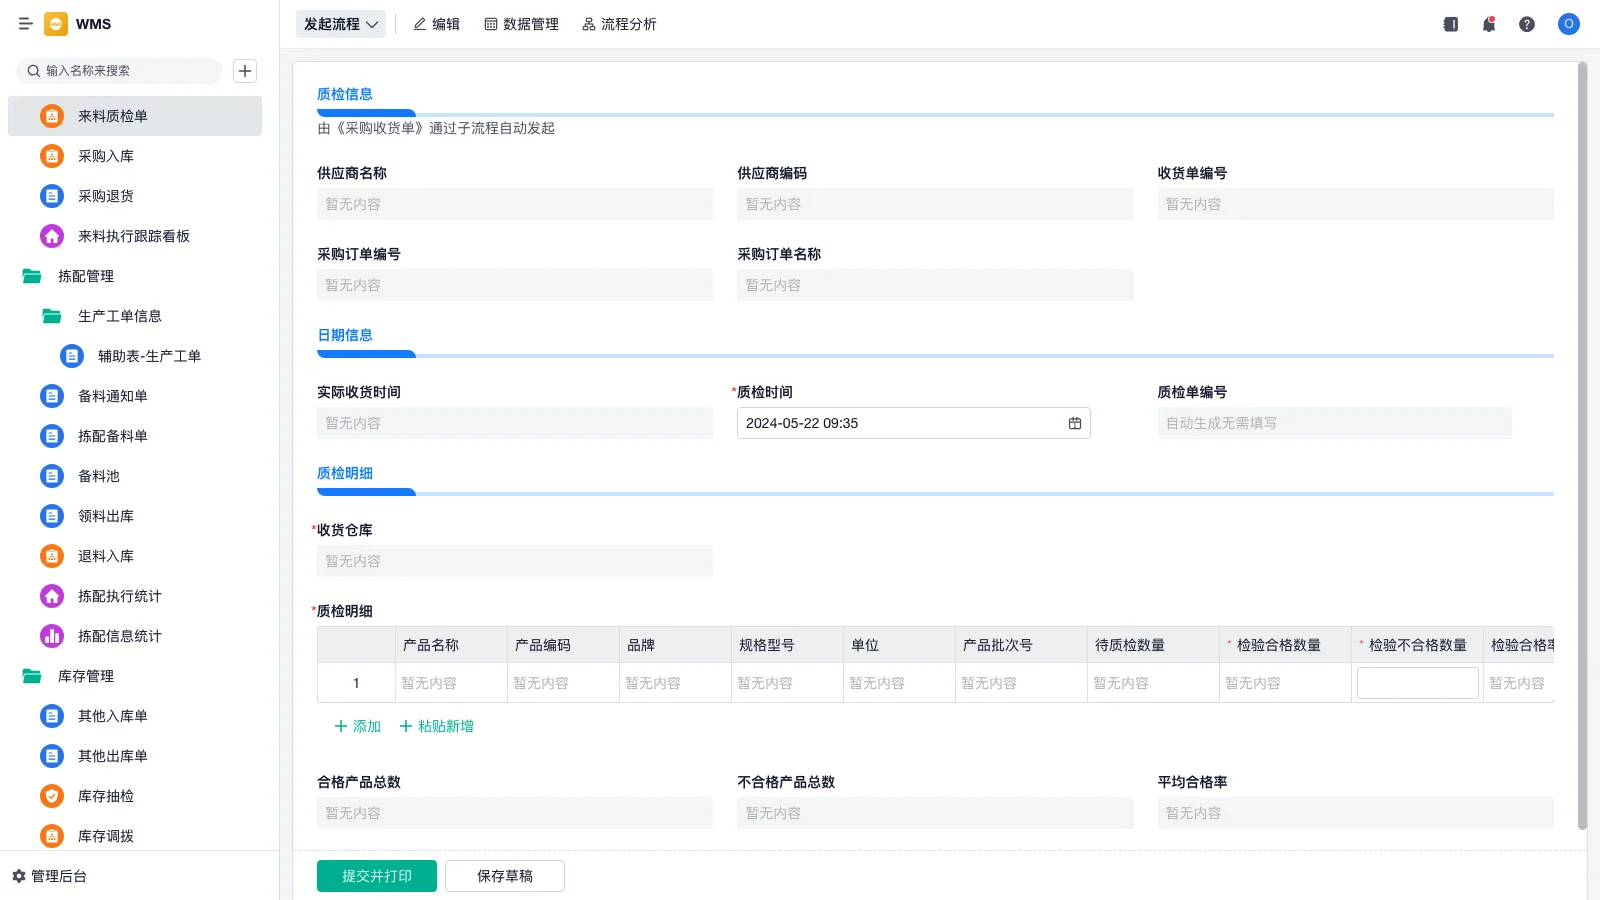Click the notebook icon in top bar
This screenshot has height=900, width=1600.
pyautogui.click(x=1451, y=24)
